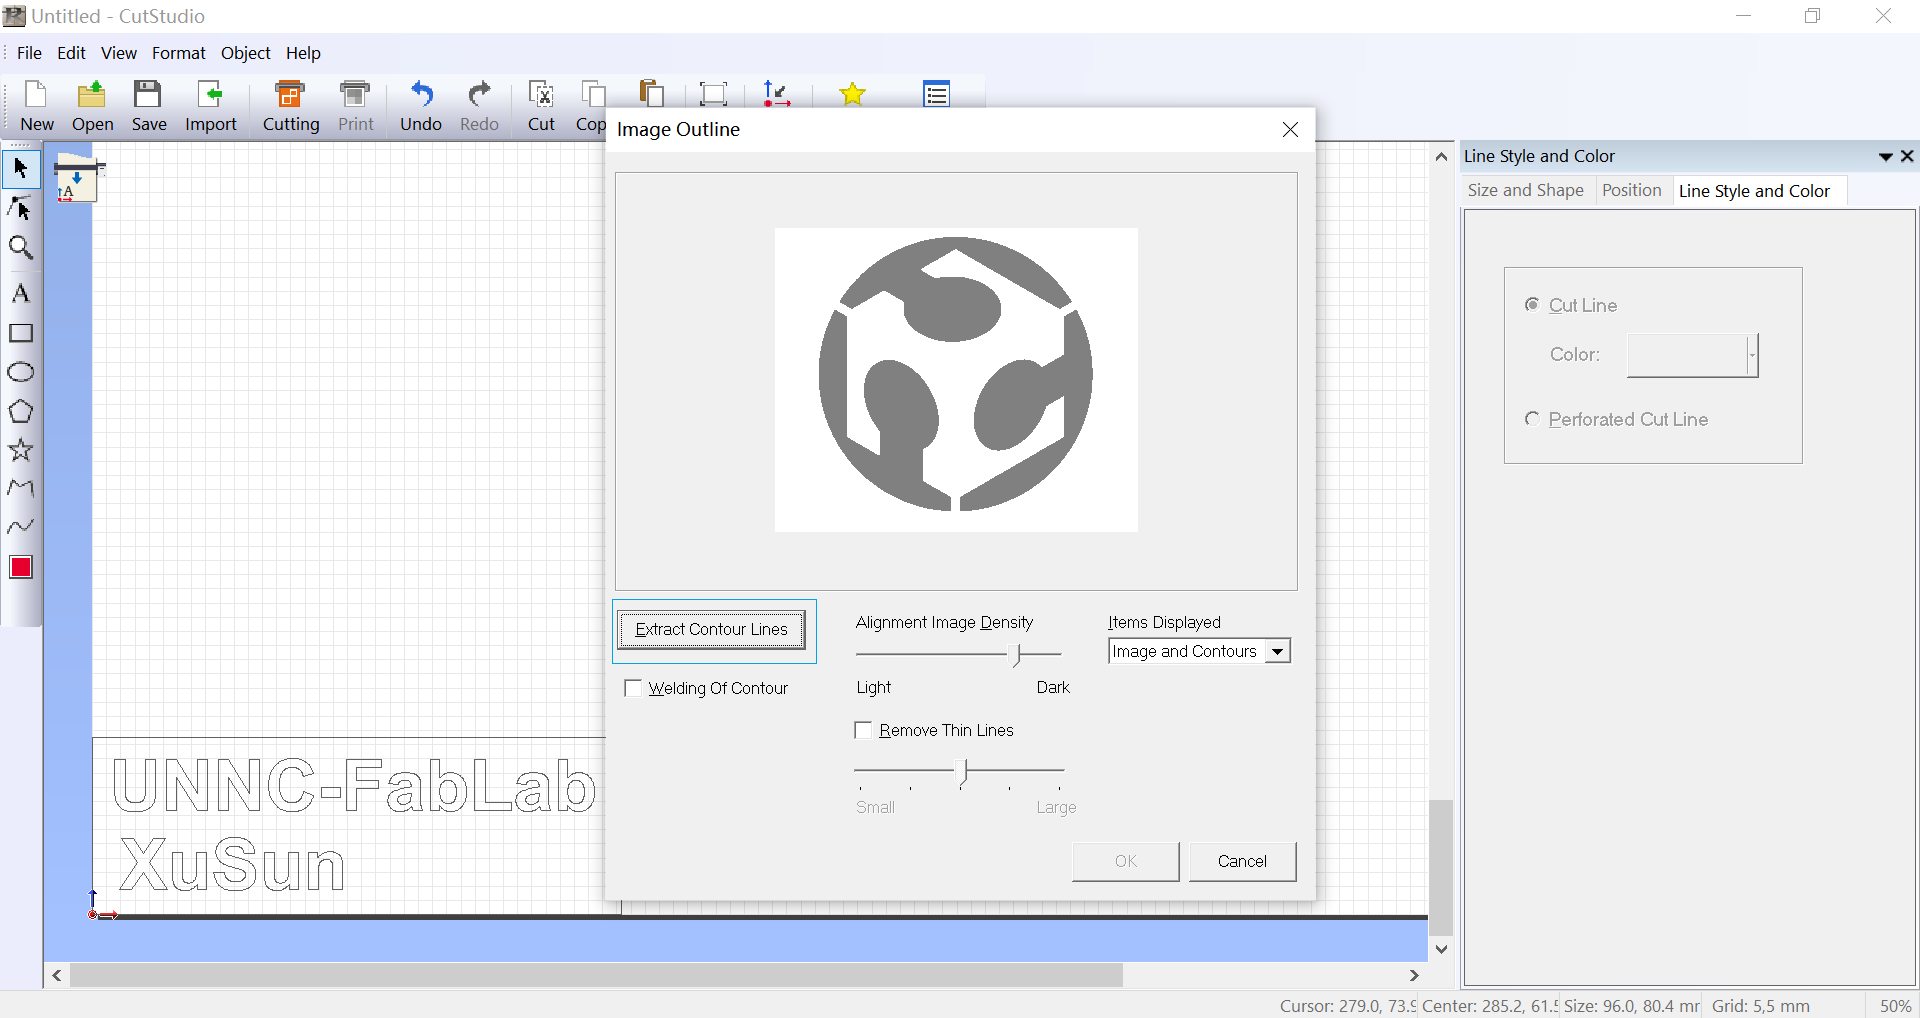Image resolution: width=1920 pixels, height=1018 pixels.
Task: Click the yellow star toolbar icon
Action: [852, 94]
